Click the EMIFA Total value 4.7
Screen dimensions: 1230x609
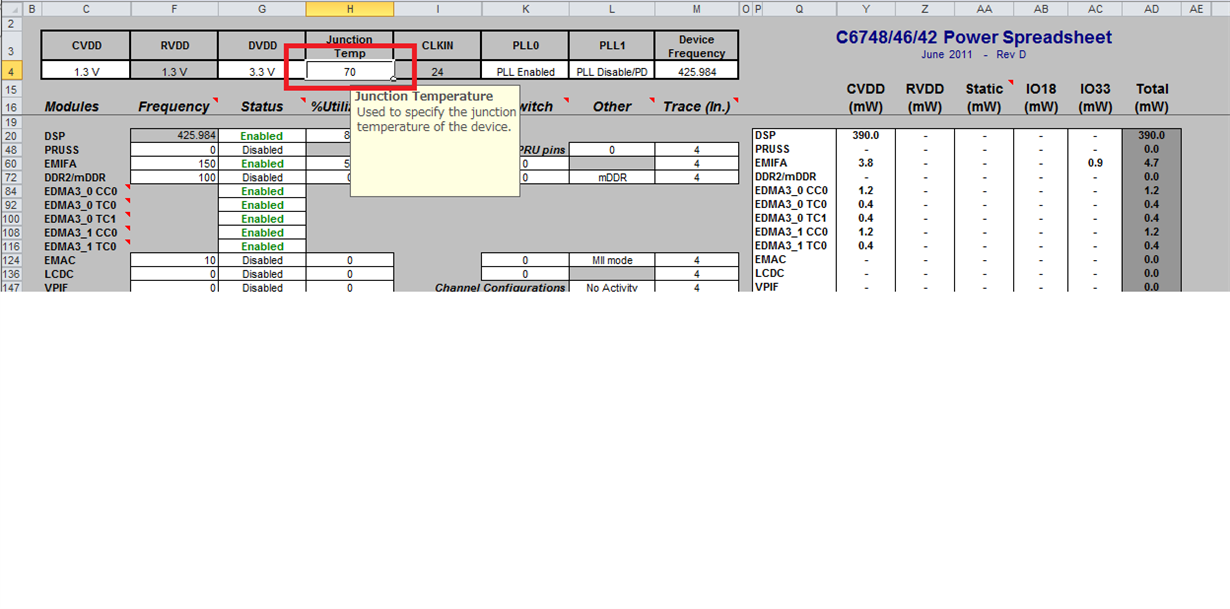coord(1152,163)
